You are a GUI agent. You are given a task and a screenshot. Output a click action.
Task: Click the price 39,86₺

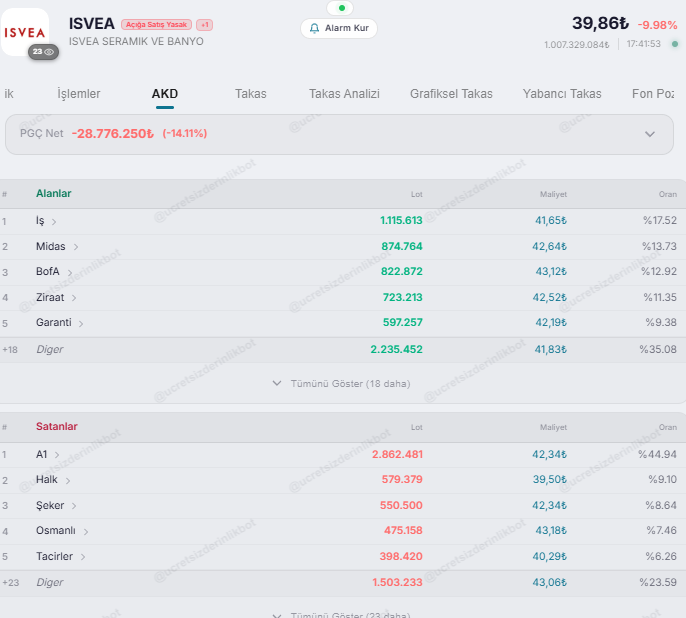click(x=600, y=23)
